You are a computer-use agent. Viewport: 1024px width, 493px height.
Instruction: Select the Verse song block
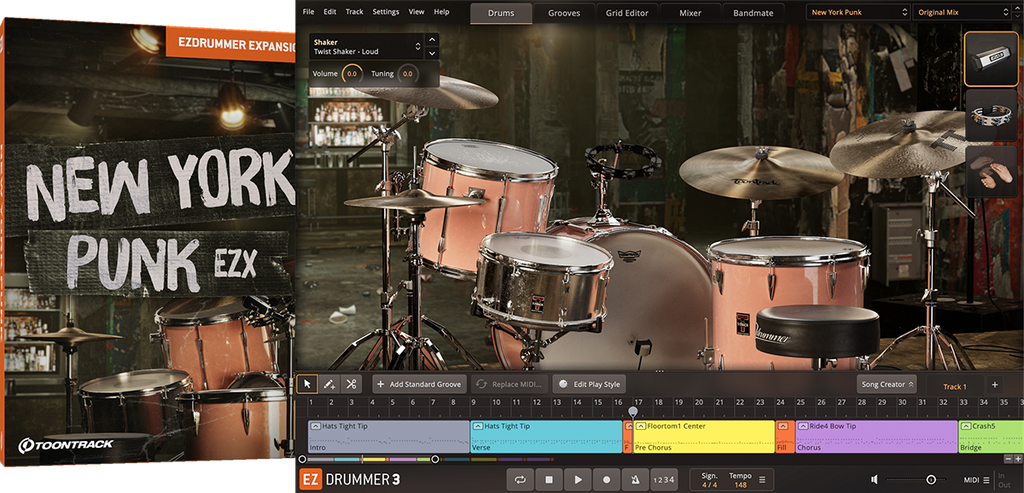pyautogui.click(x=546, y=437)
